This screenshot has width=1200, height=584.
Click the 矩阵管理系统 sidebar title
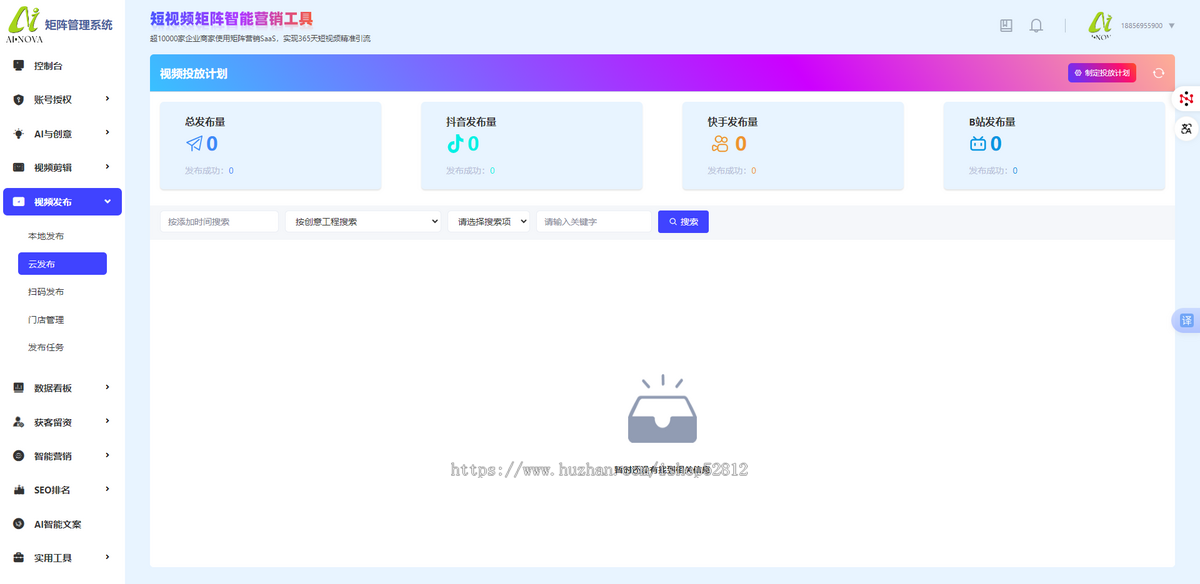click(x=79, y=25)
